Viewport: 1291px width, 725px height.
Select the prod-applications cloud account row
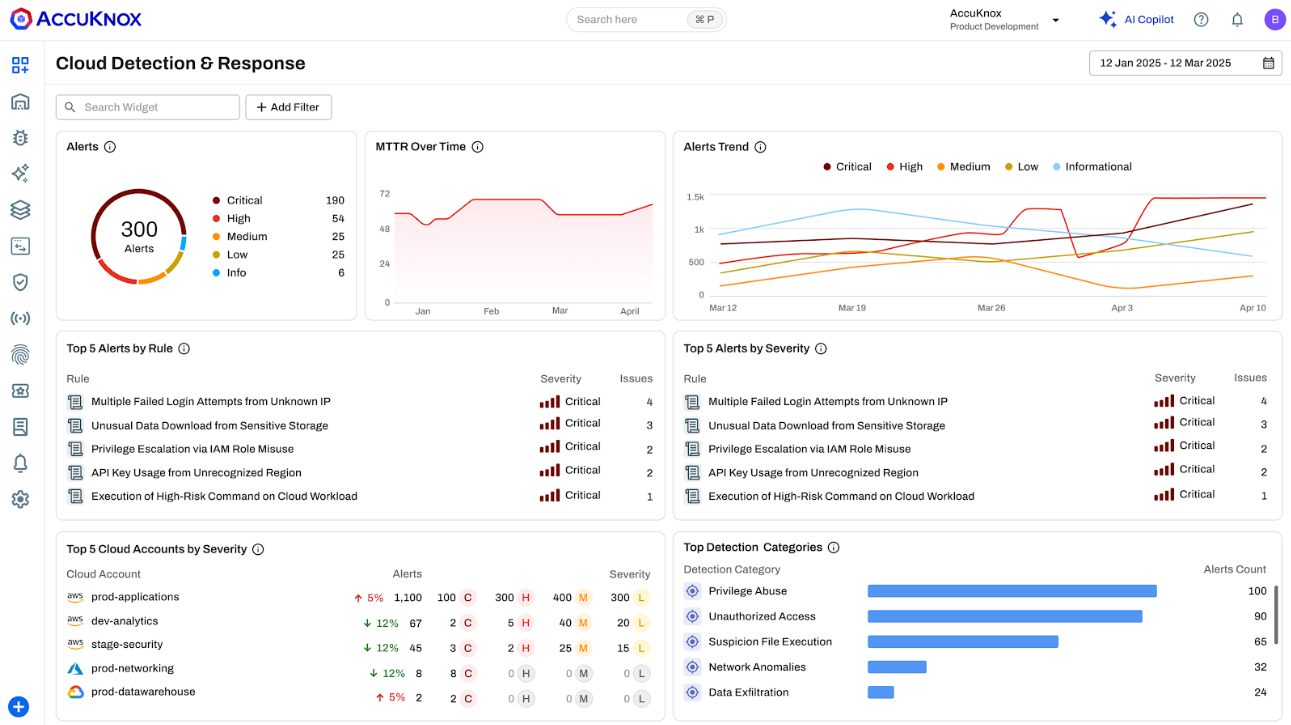point(359,598)
